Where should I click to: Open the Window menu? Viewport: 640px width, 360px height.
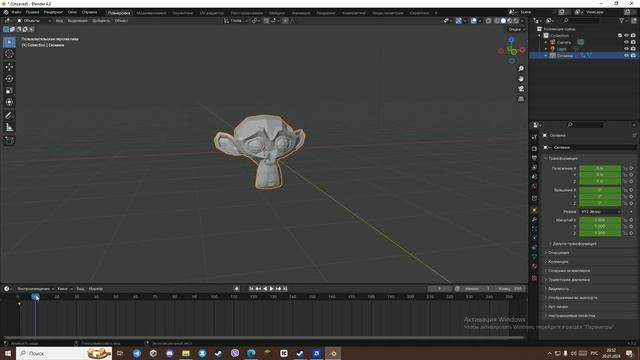[x=72, y=12]
